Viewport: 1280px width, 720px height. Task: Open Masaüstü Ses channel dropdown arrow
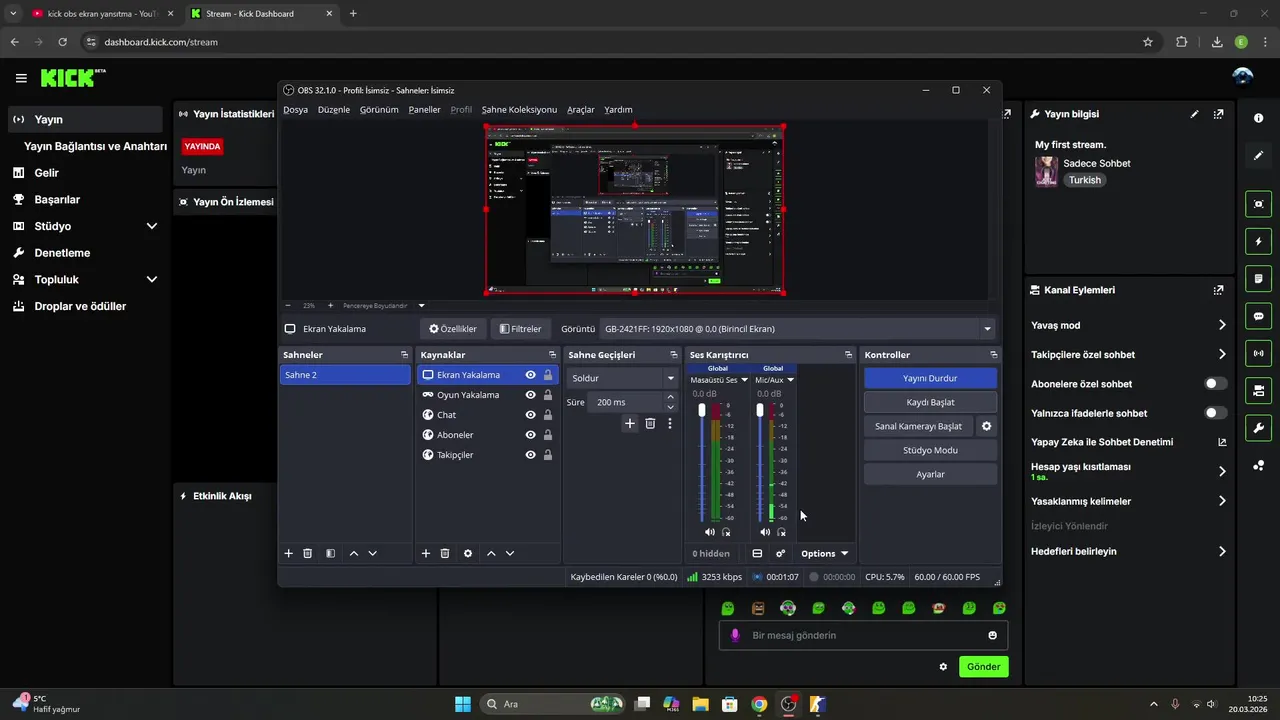[744, 380]
